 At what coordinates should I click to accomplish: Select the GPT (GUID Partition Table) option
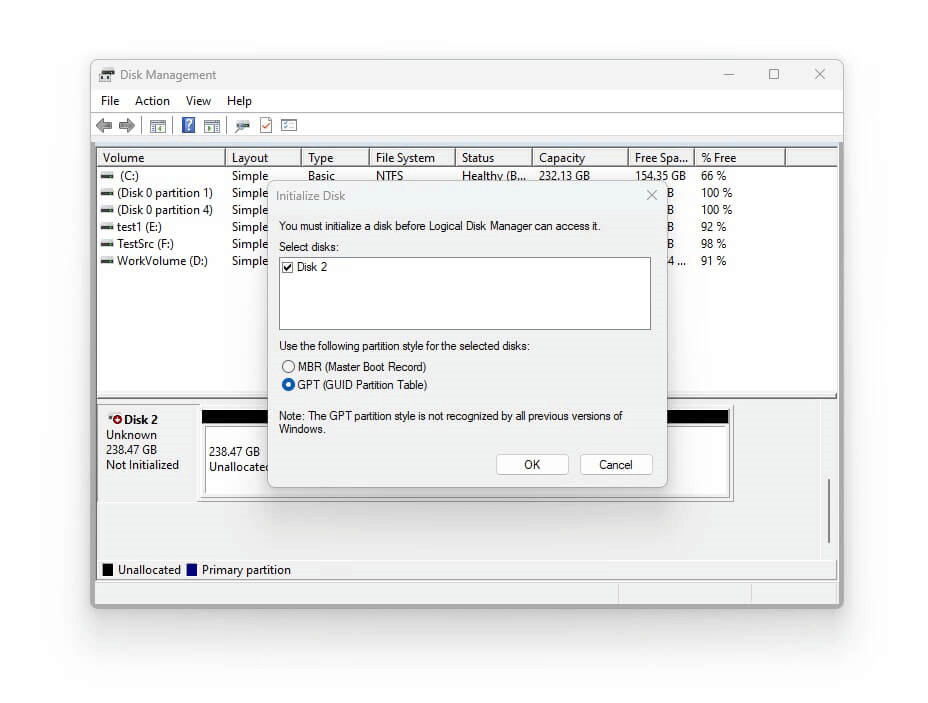pyautogui.click(x=289, y=385)
